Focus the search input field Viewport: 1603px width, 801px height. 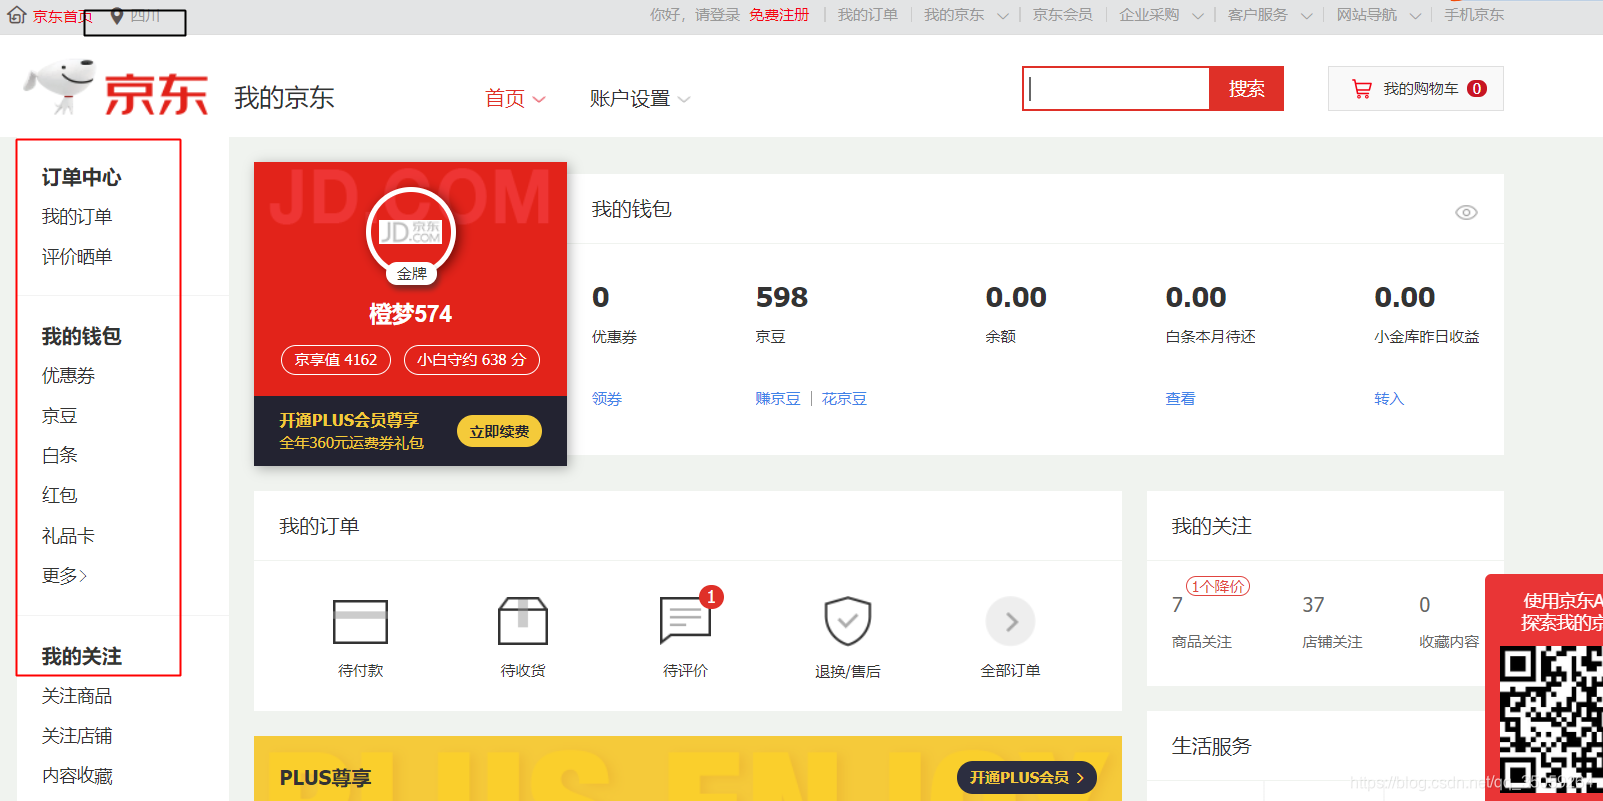pos(1117,89)
